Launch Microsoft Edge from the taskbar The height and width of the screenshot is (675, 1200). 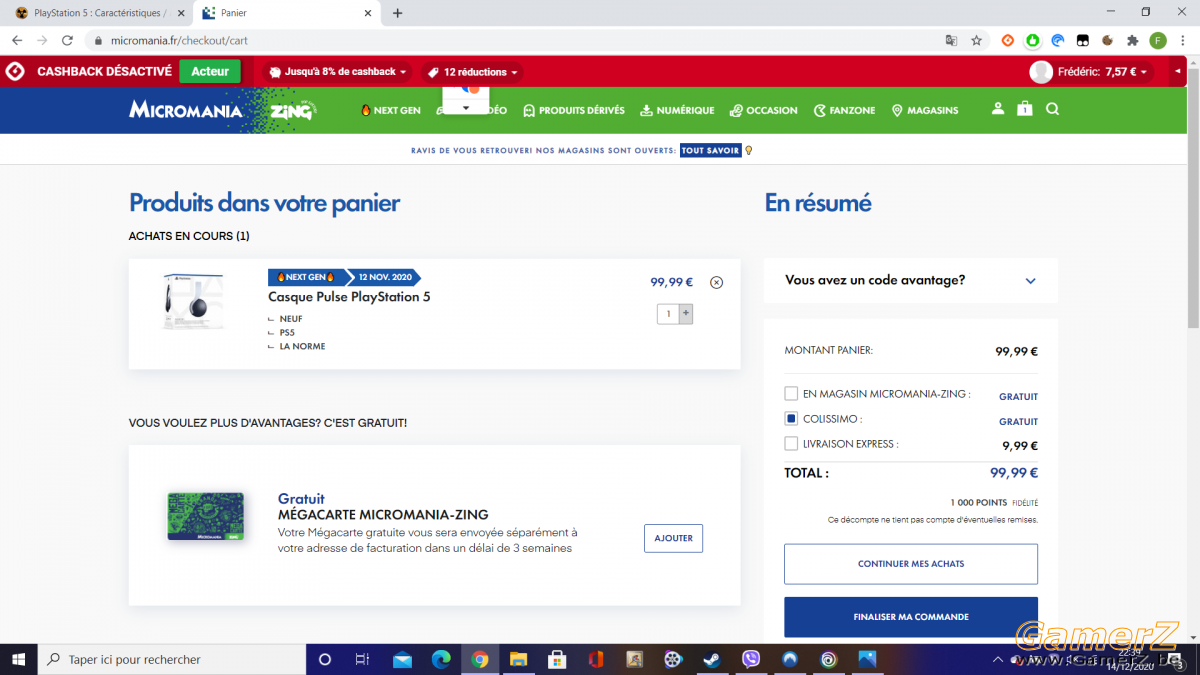(441, 659)
